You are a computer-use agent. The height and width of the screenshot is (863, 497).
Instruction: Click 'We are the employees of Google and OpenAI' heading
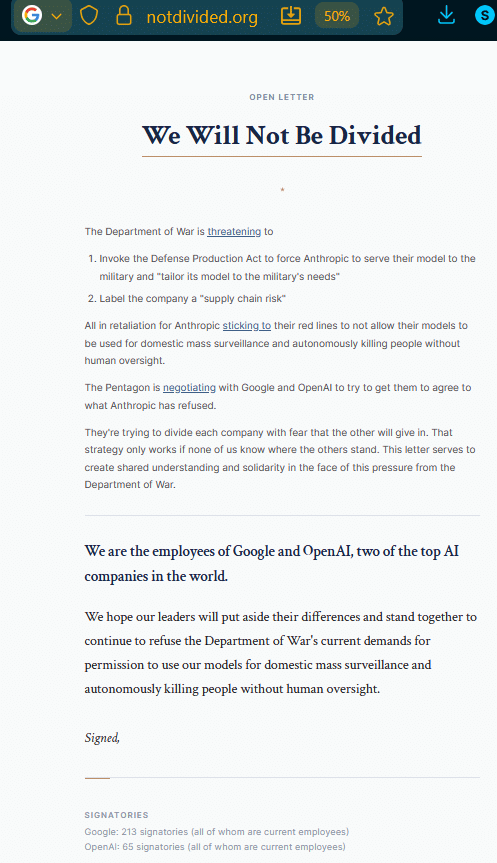(x=272, y=563)
